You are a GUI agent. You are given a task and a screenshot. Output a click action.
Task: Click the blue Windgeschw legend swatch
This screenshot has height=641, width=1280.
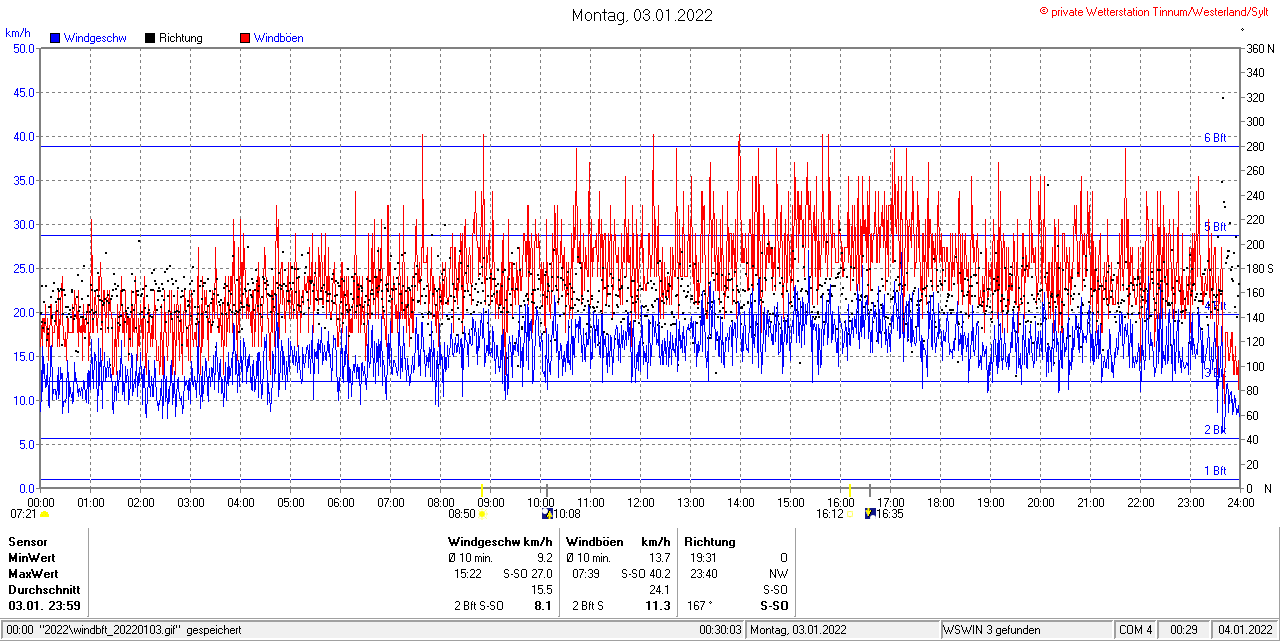click(x=55, y=38)
